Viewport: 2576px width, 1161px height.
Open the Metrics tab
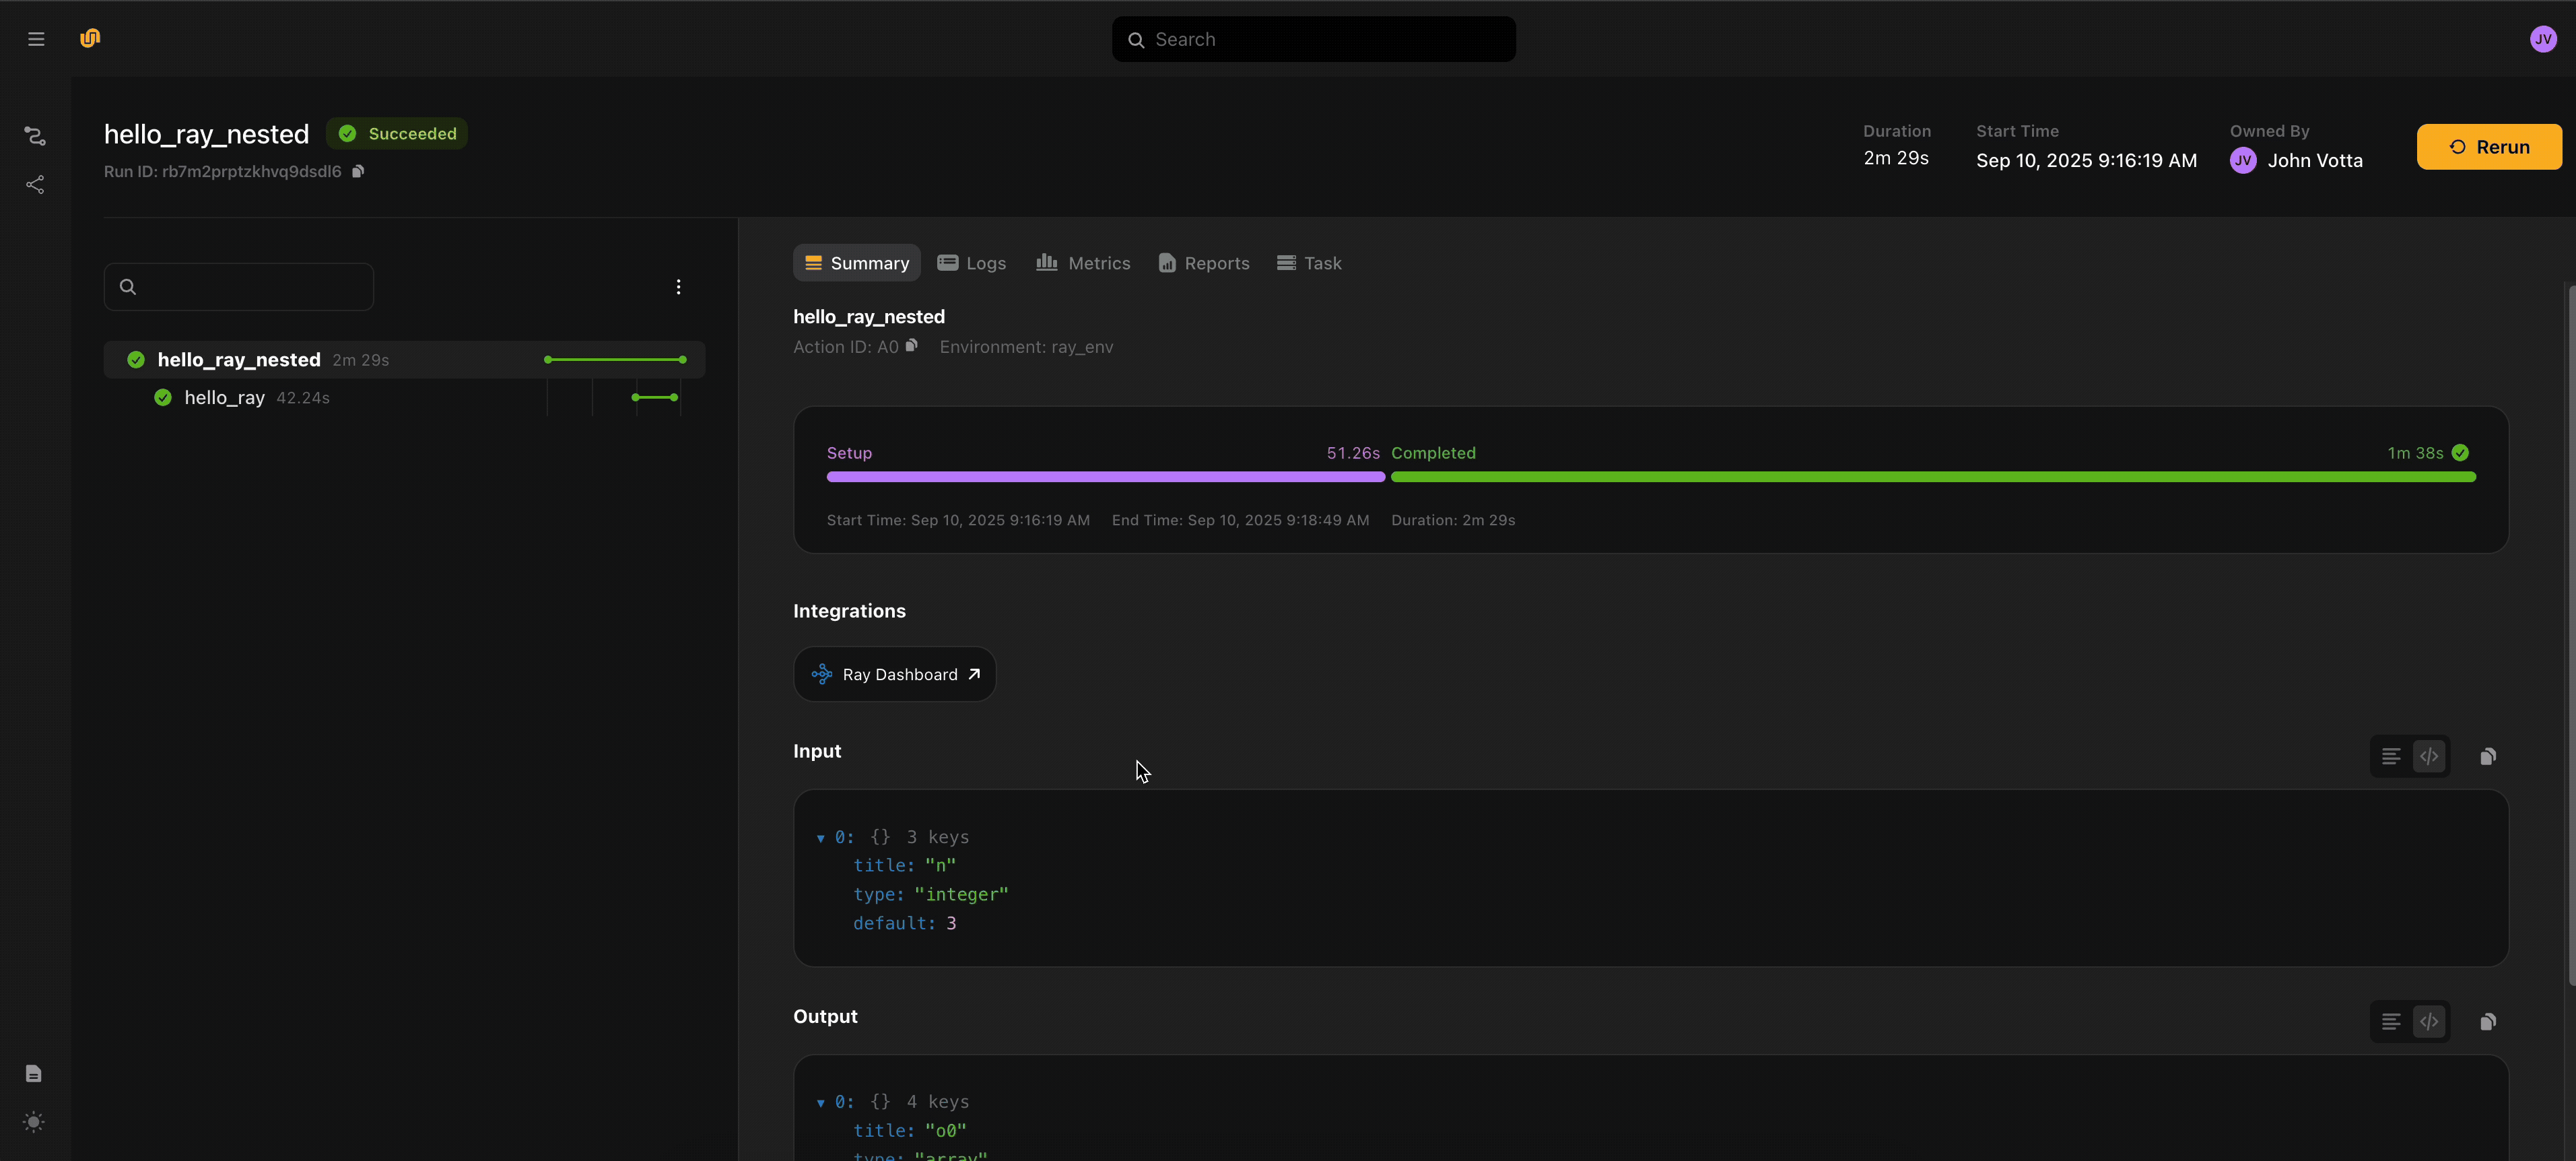(1083, 263)
